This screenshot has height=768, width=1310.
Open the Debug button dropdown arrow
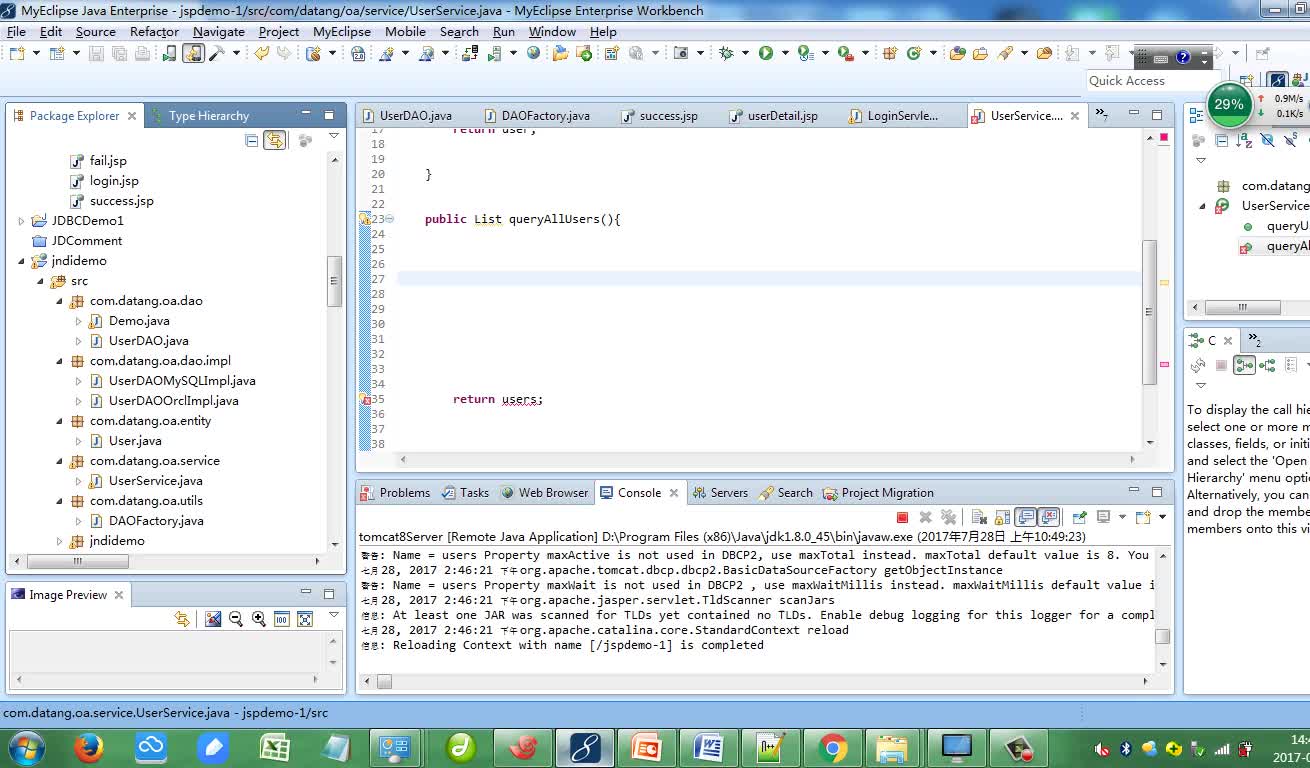(744, 53)
